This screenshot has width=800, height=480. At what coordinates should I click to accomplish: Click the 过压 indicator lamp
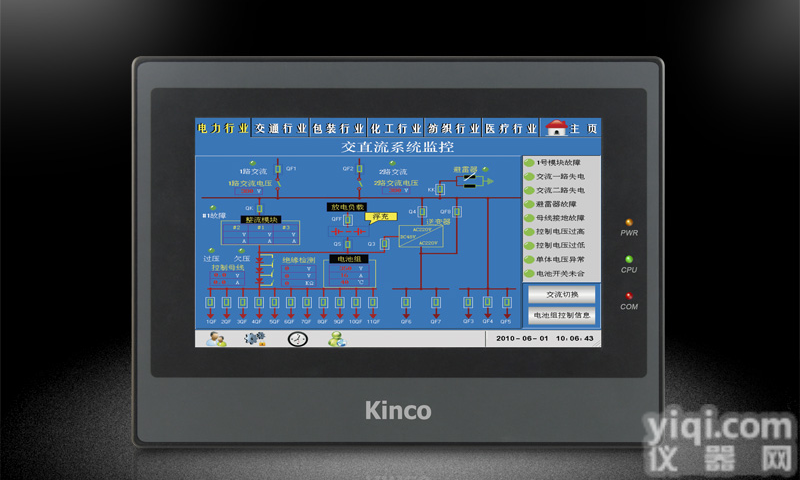tap(211, 250)
